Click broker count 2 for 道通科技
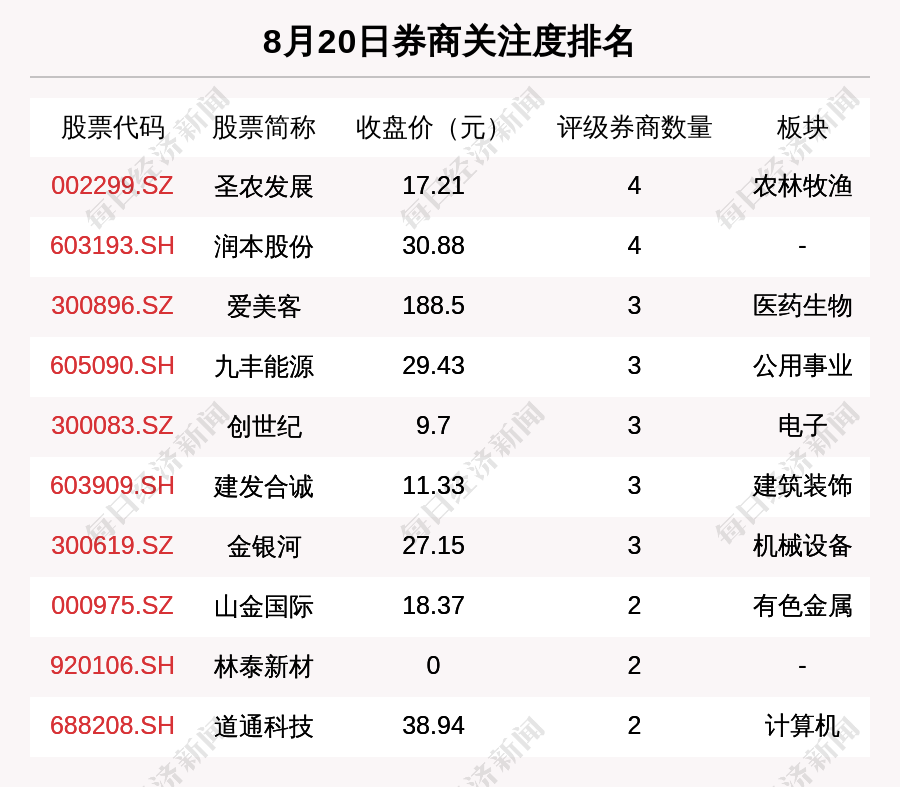 634,726
